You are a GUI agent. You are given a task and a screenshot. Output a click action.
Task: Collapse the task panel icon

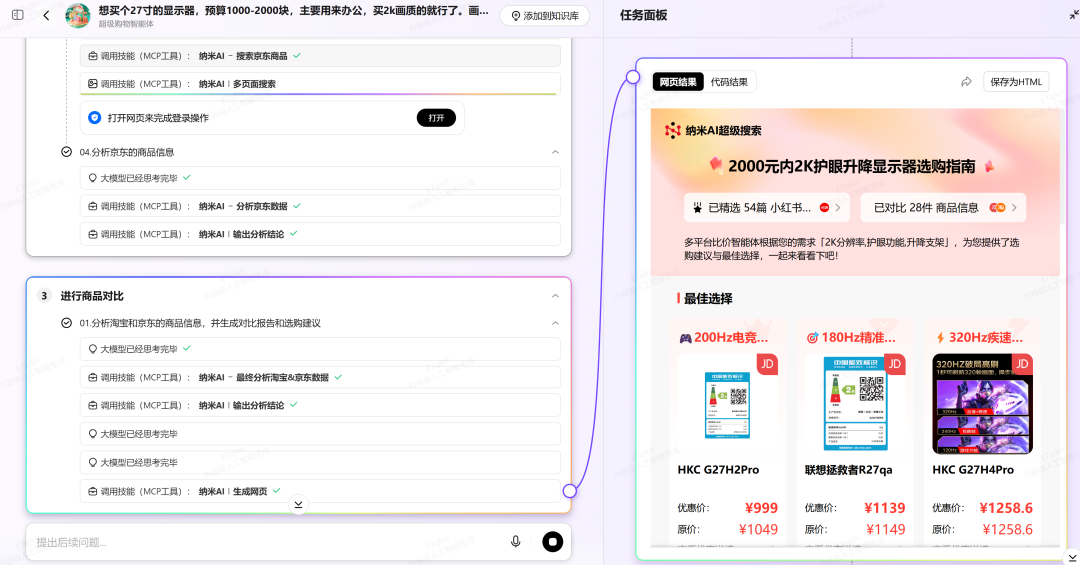click(x=1073, y=15)
